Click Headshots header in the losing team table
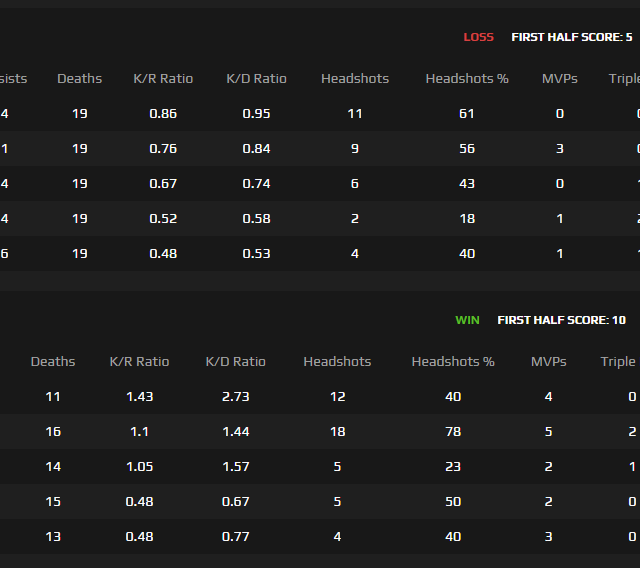 (355, 78)
